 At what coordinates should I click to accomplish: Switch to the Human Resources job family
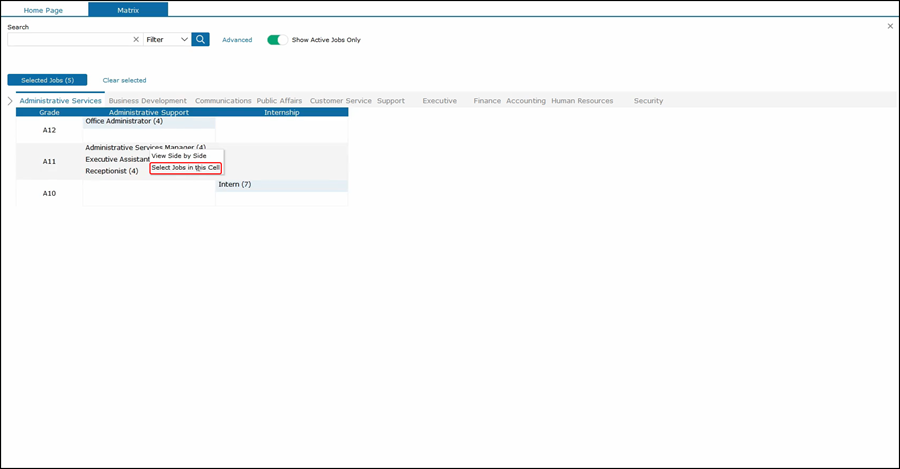582,101
